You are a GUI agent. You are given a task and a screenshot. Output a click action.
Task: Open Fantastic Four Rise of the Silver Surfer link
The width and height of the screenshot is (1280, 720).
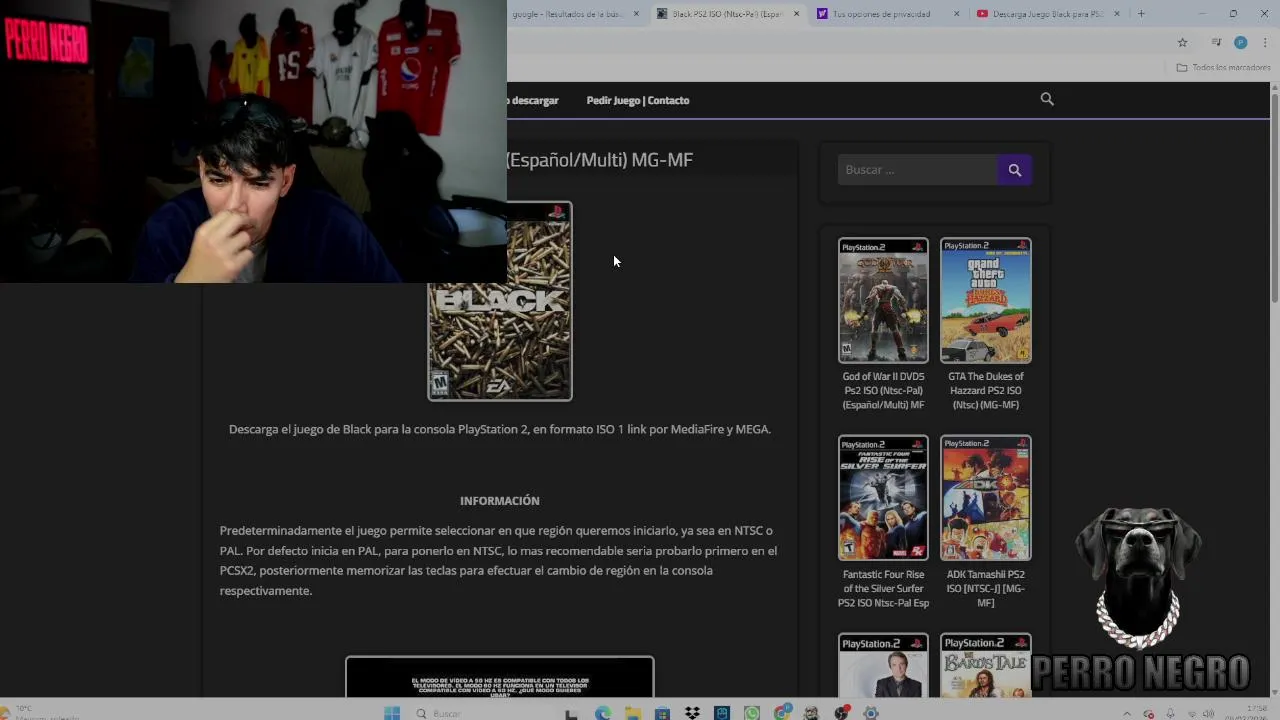(883, 589)
